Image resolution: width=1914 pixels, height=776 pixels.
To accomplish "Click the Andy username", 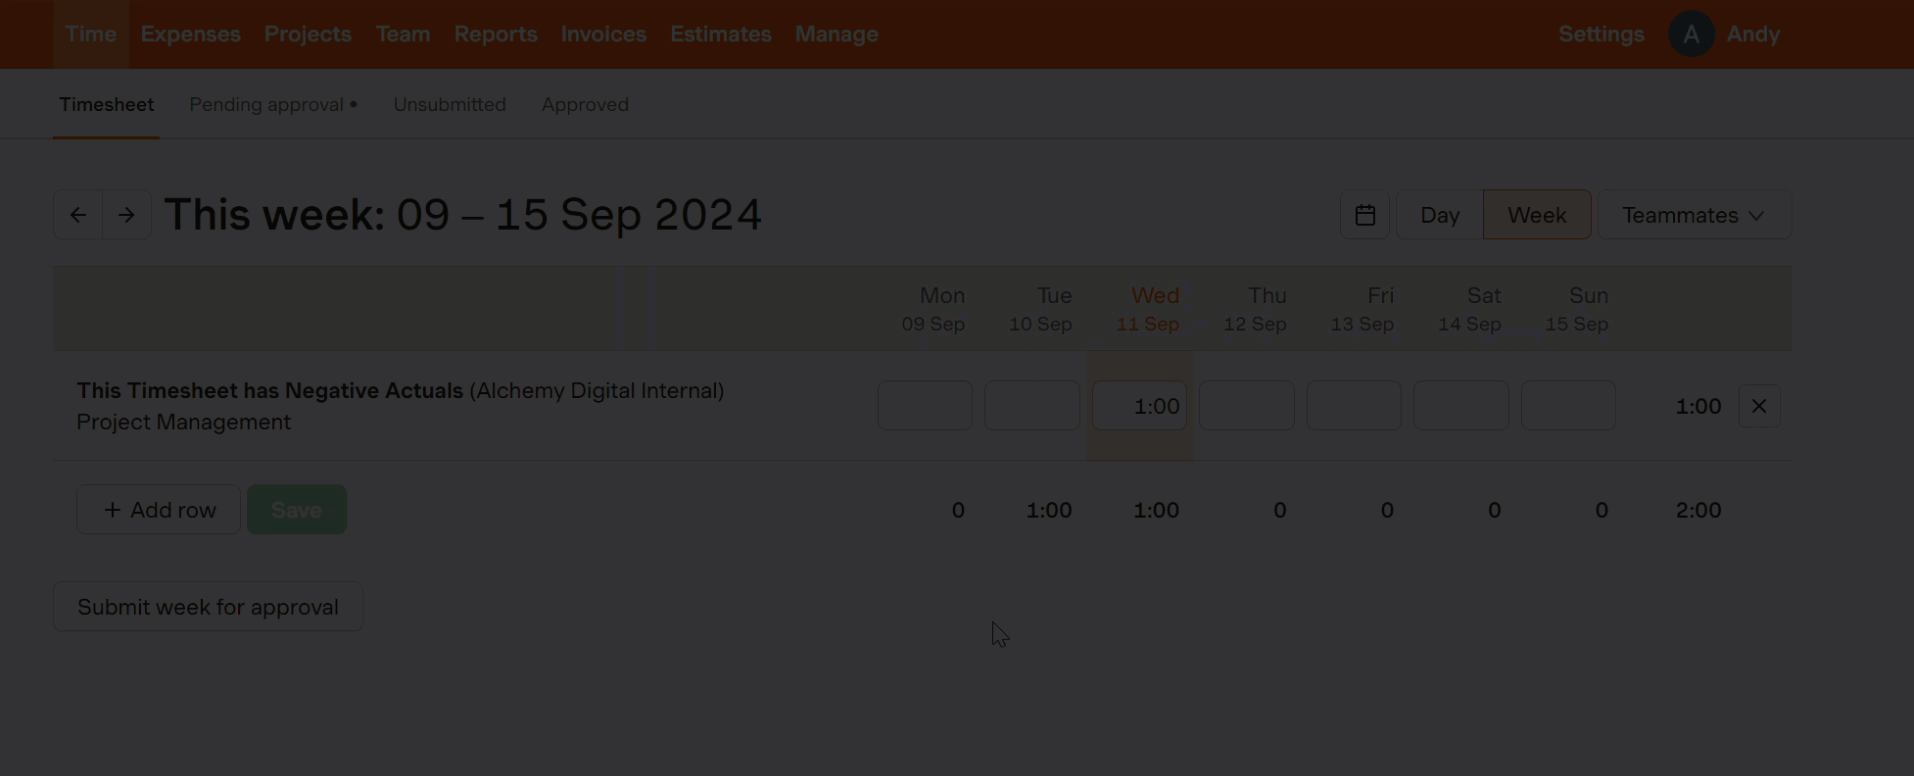I will pyautogui.click(x=1753, y=34).
